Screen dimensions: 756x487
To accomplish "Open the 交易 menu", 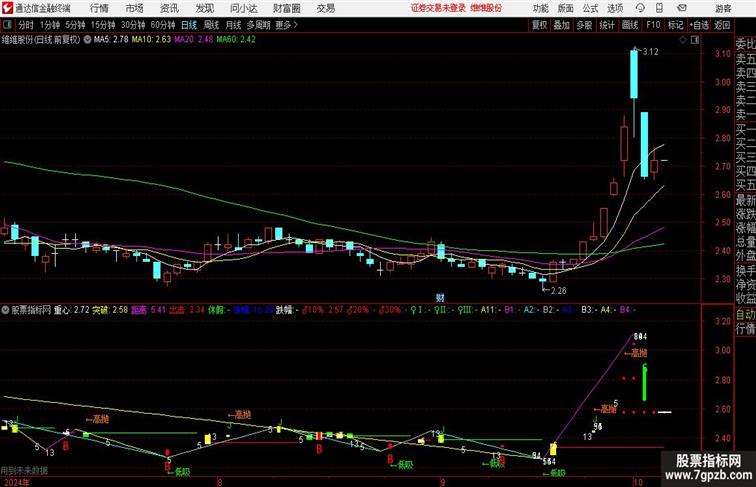I will tap(325, 8).
